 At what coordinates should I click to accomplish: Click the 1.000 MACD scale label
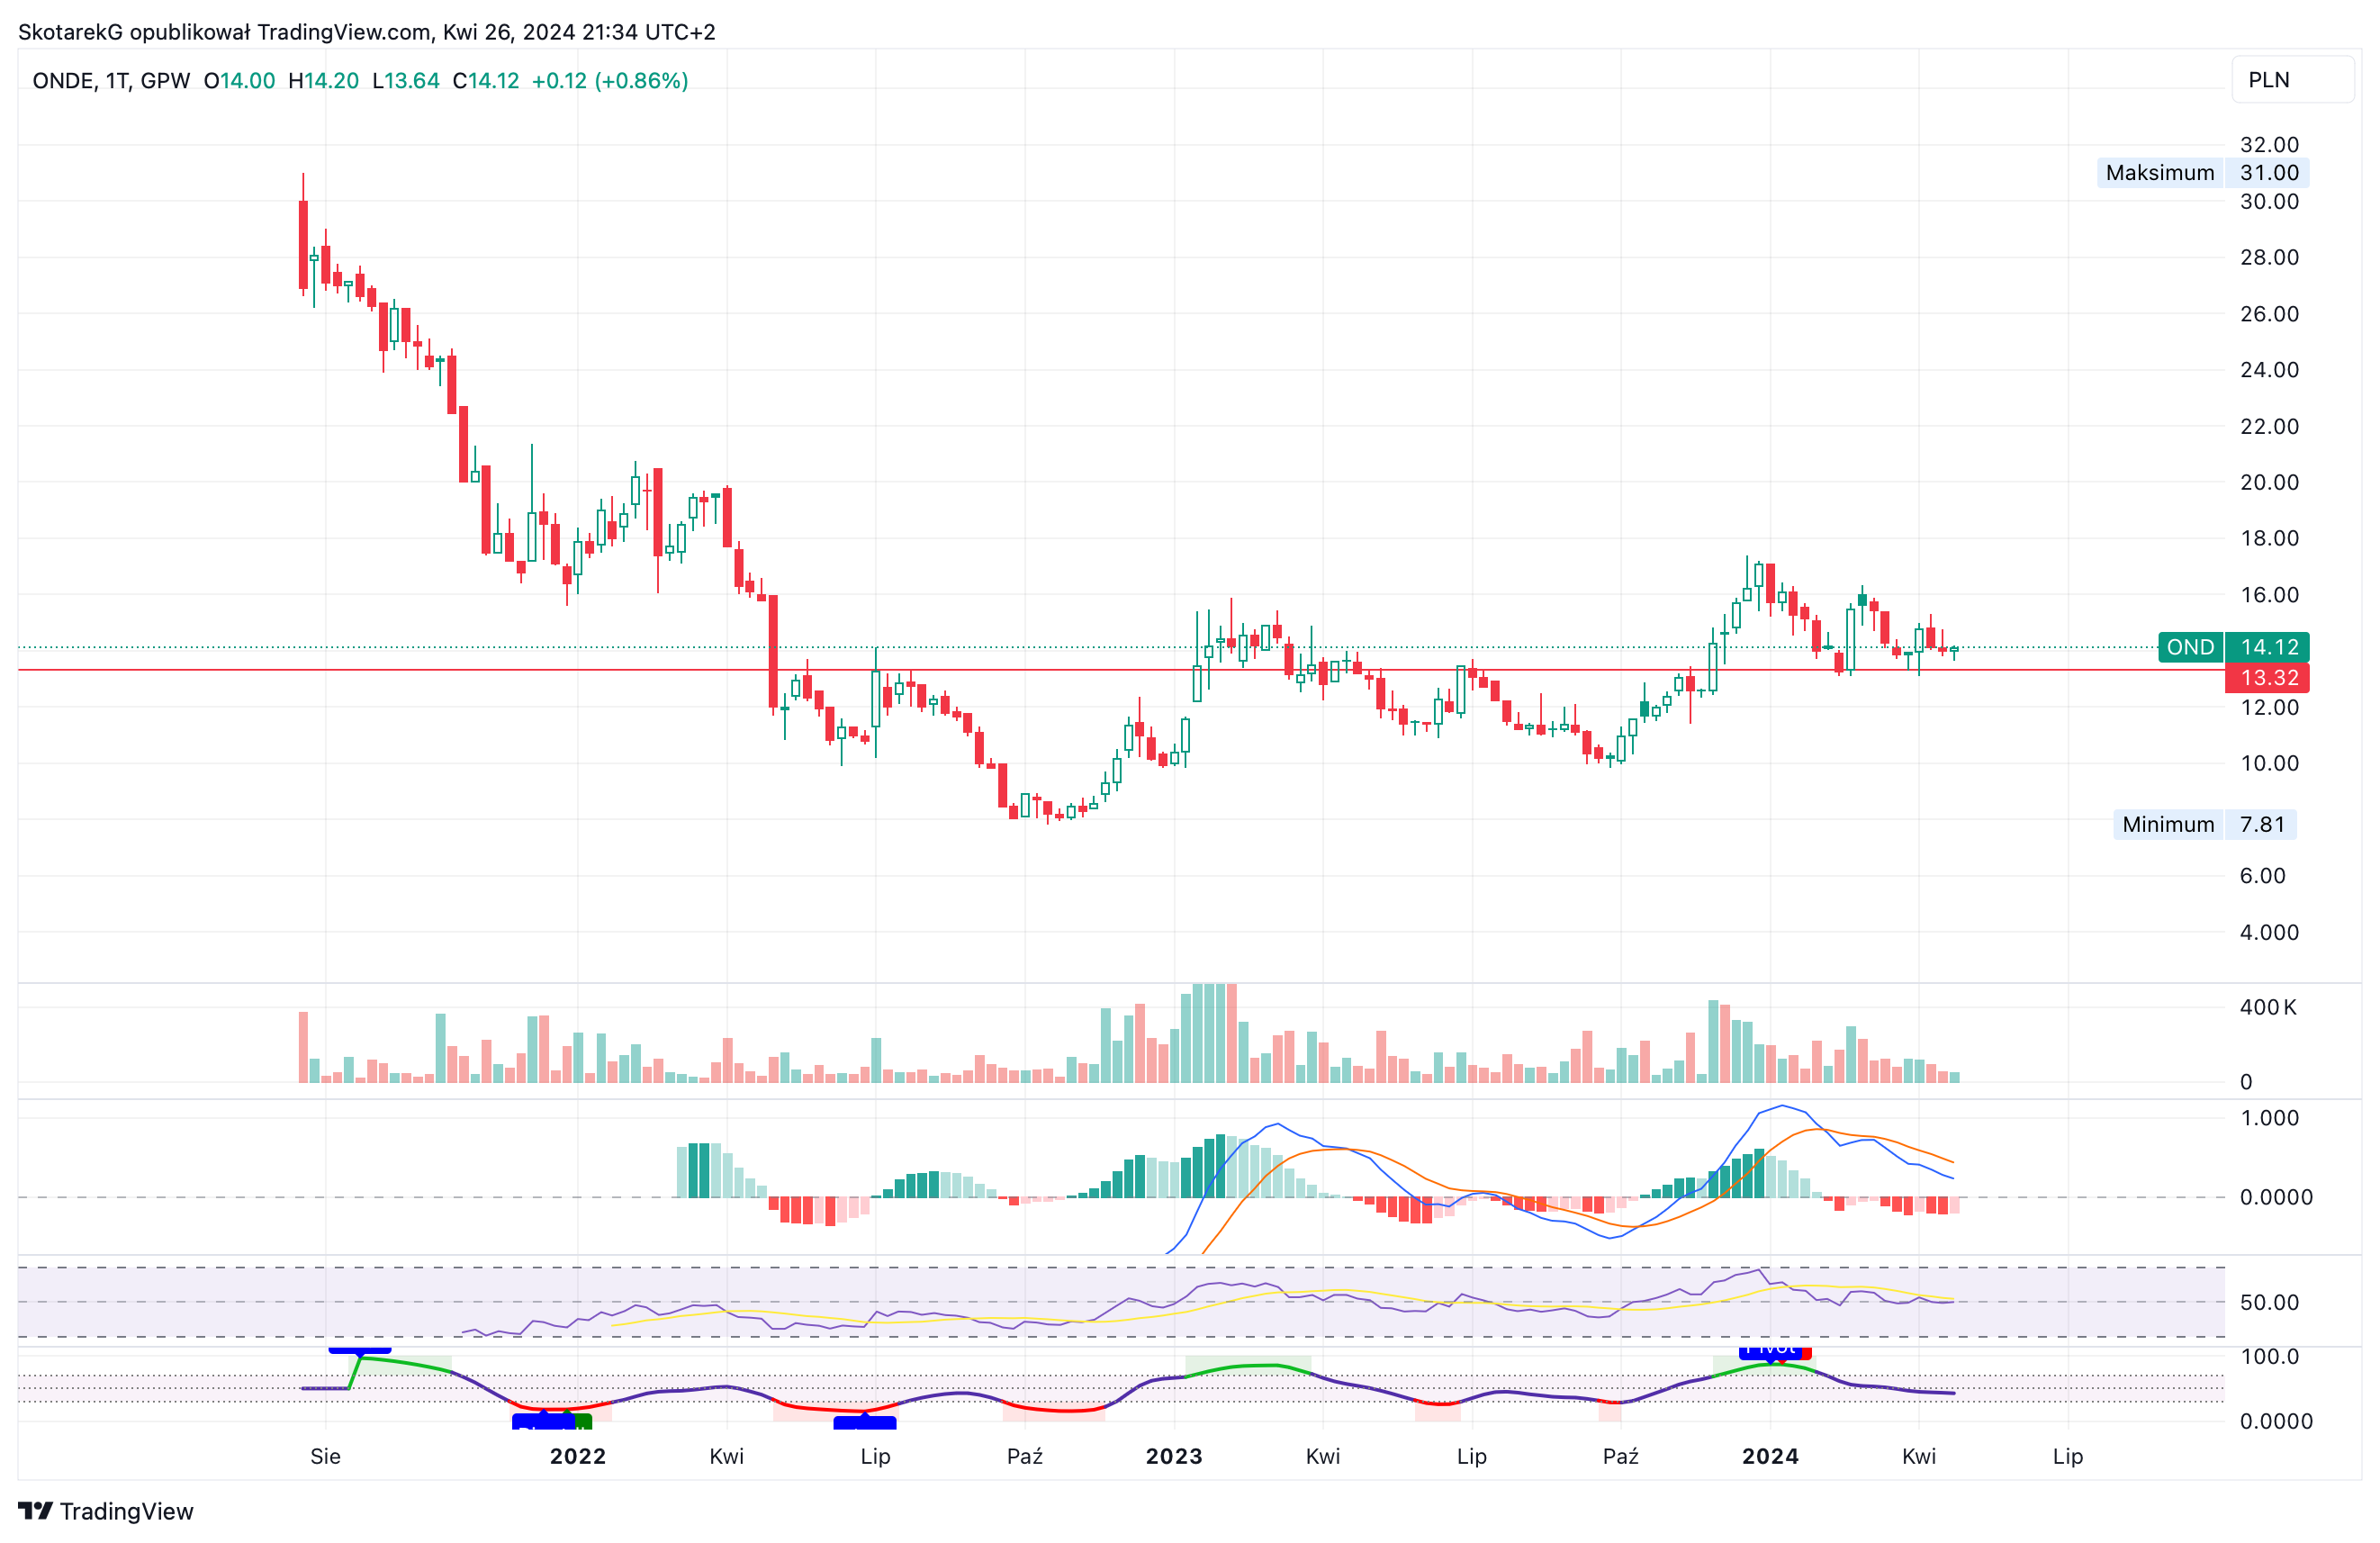pos(2269,1118)
